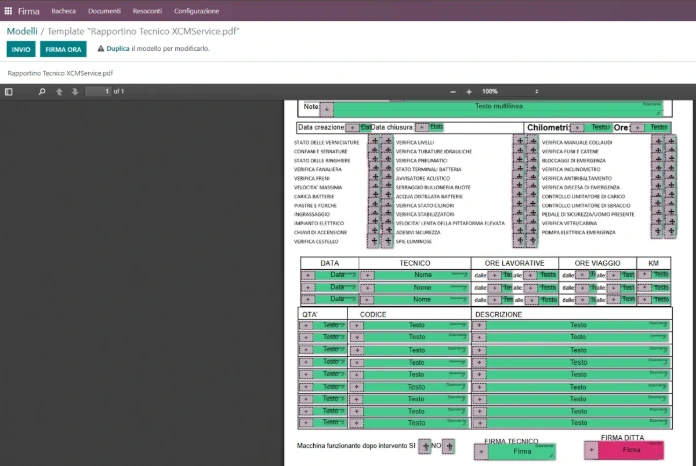Click the VERIFICA FRENI label
Image resolution: width=696 pixels, height=466 pixels.
pyautogui.click(x=312, y=178)
